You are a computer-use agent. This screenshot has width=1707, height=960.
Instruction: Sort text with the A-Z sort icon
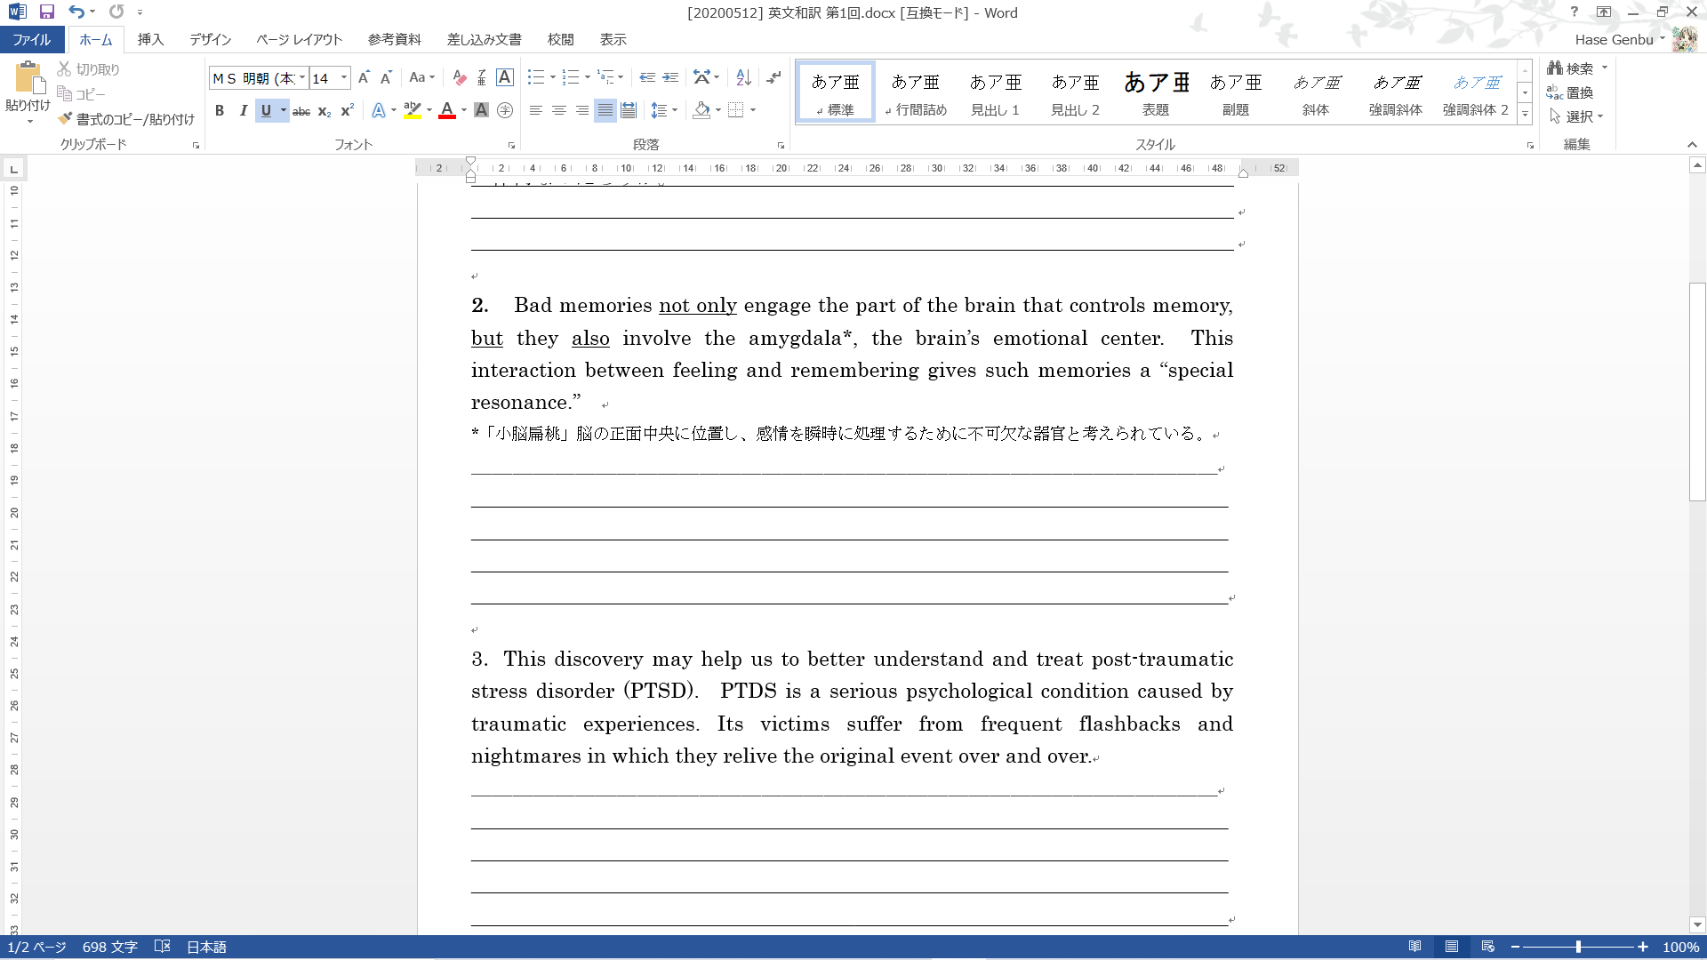coord(743,78)
